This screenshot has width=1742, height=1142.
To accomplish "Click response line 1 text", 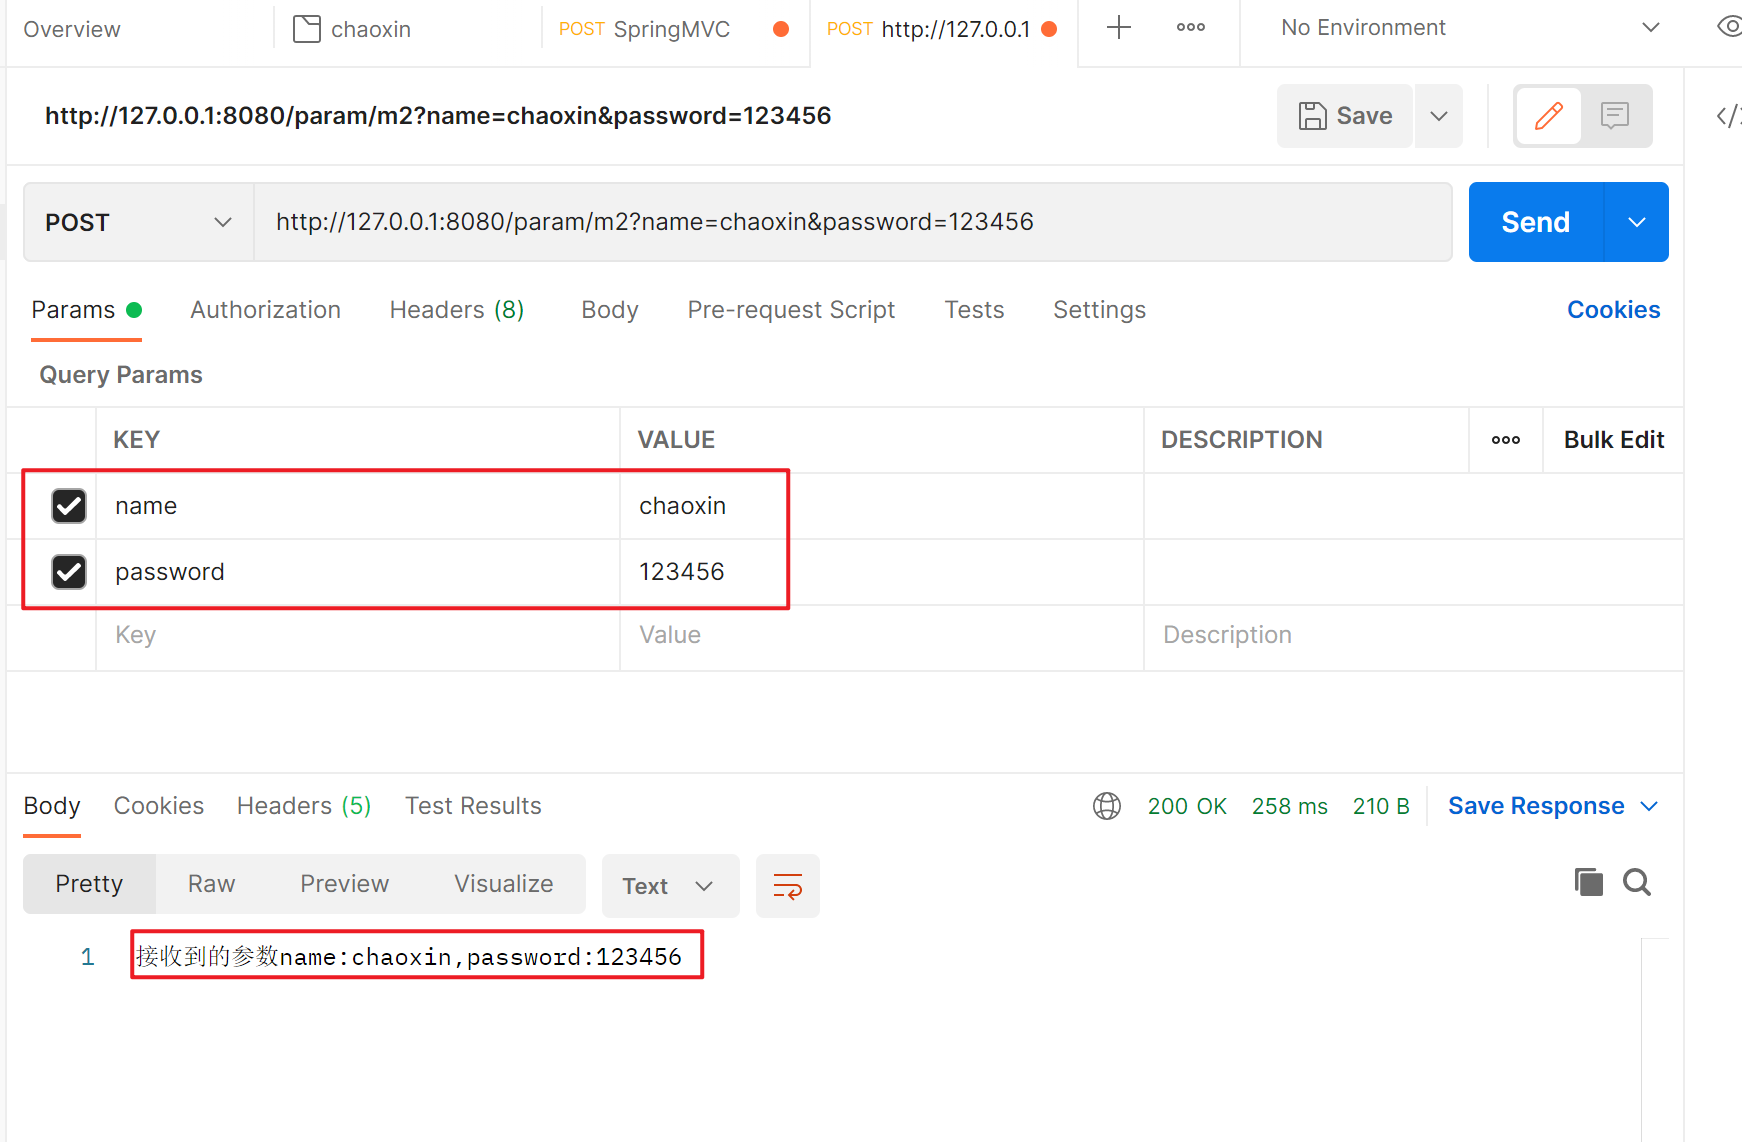I will 408,957.
